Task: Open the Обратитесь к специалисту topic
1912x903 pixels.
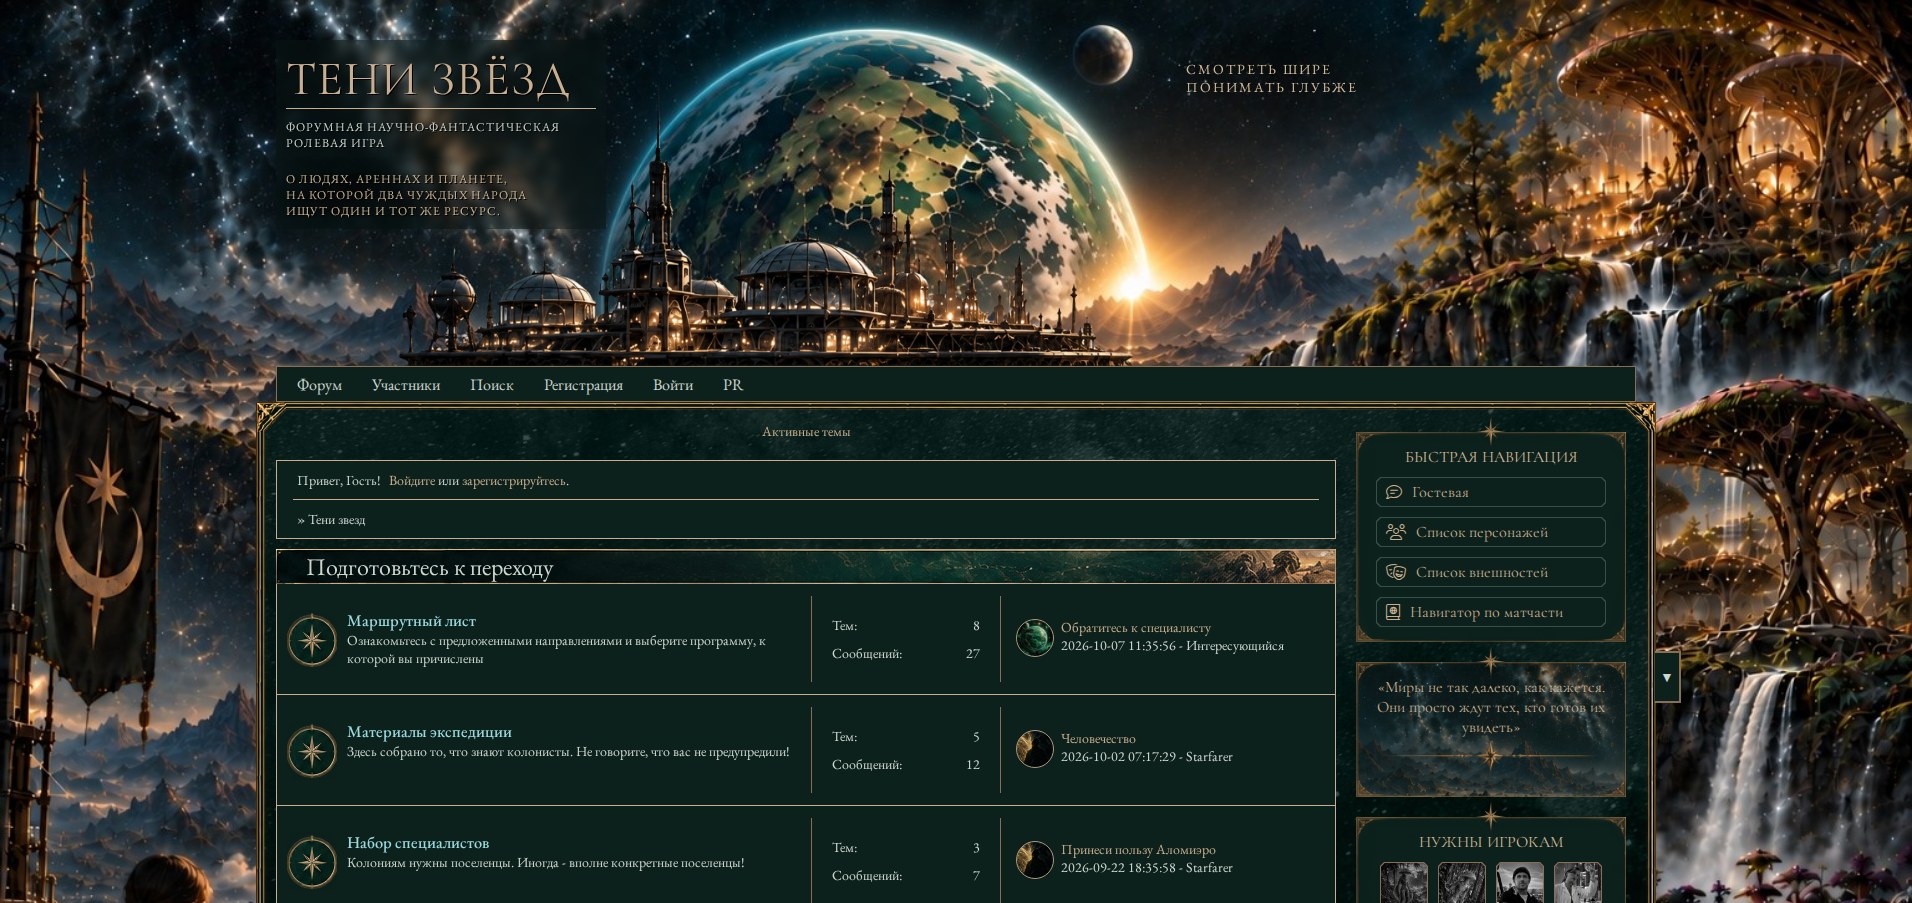Action: pyautogui.click(x=1136, y=628)
